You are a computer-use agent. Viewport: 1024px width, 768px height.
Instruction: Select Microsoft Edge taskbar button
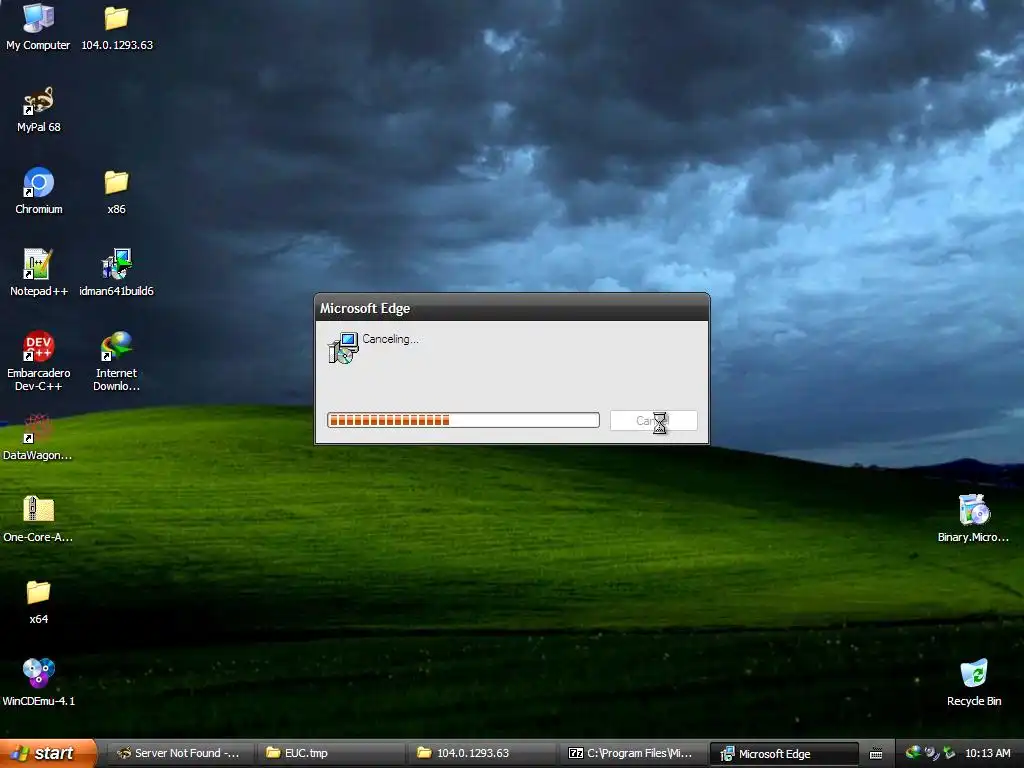tap(784, 754)
